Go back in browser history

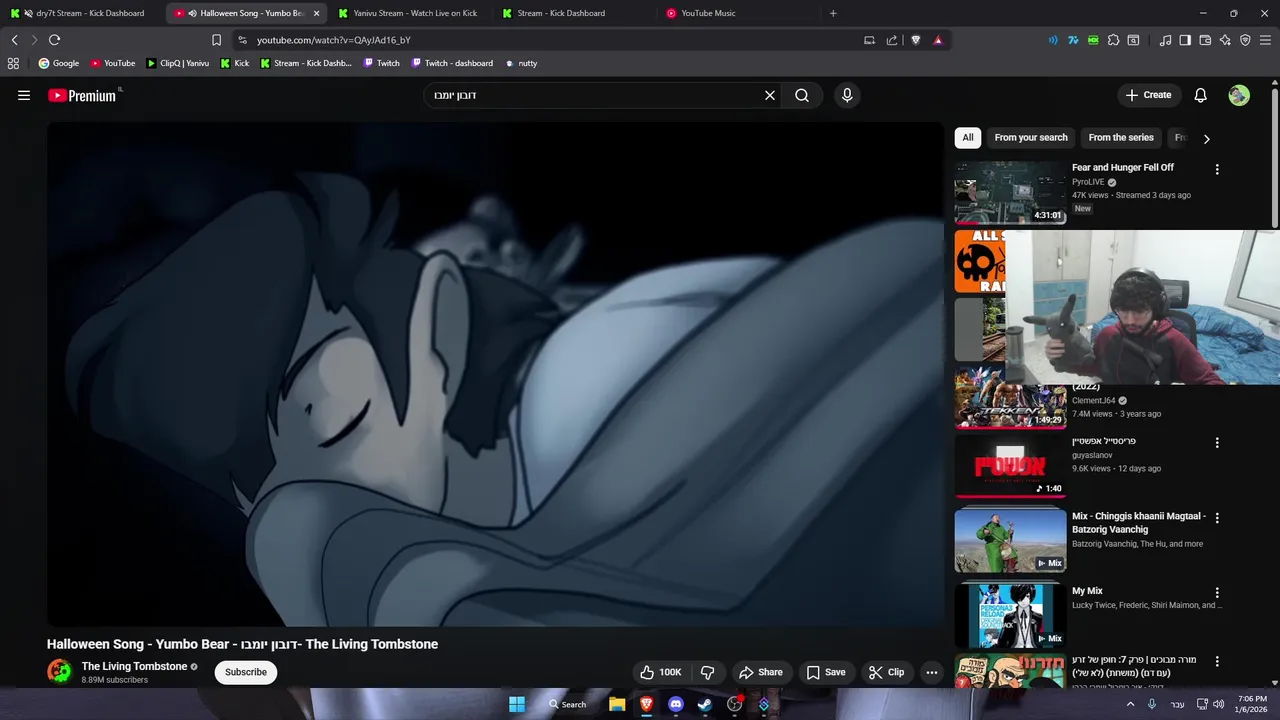pyautogui.click(x=14, y=40)
